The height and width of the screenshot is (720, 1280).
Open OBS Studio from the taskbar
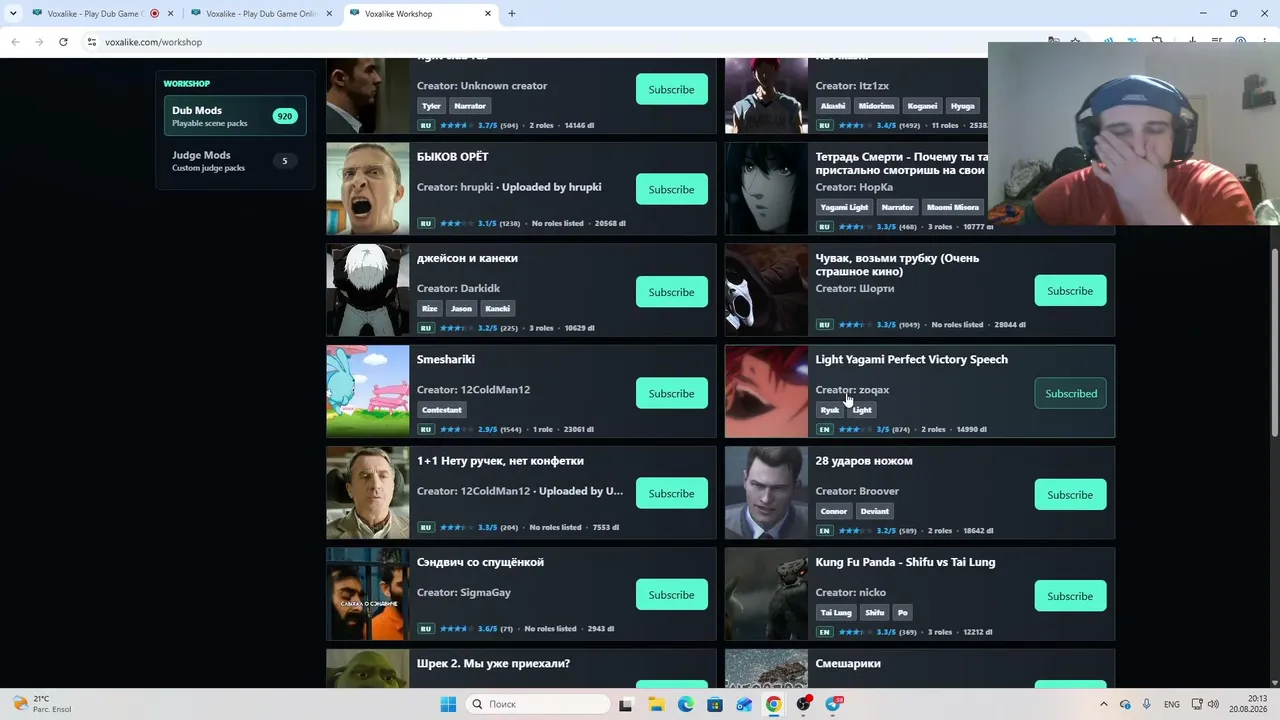804,704
